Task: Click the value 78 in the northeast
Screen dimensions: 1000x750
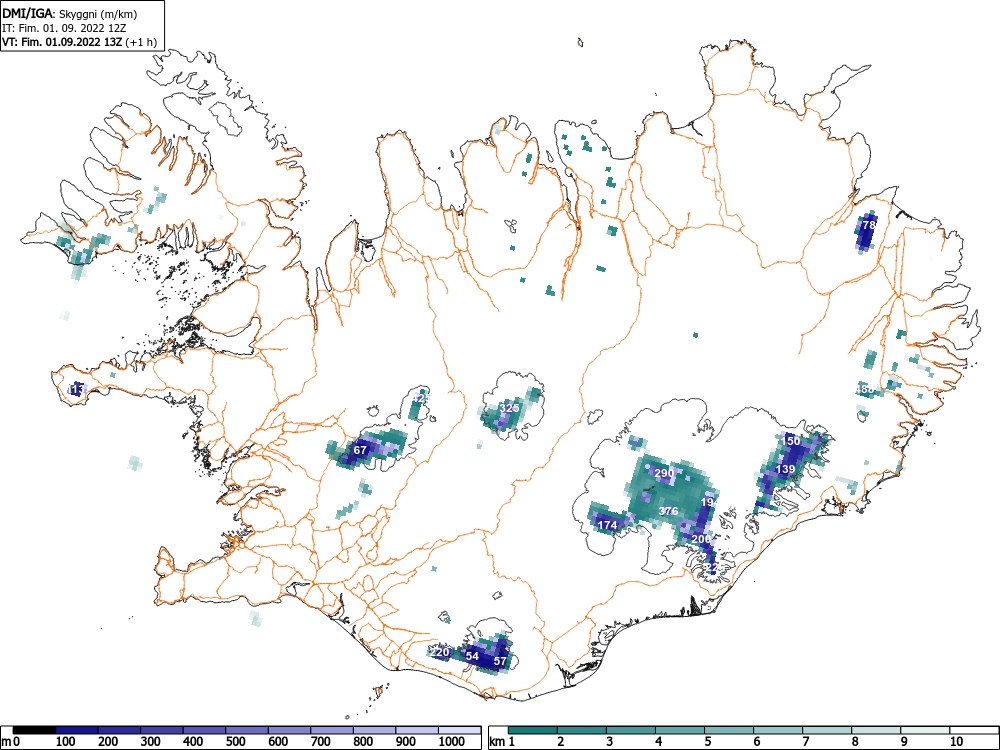Action: click(869, 224)
